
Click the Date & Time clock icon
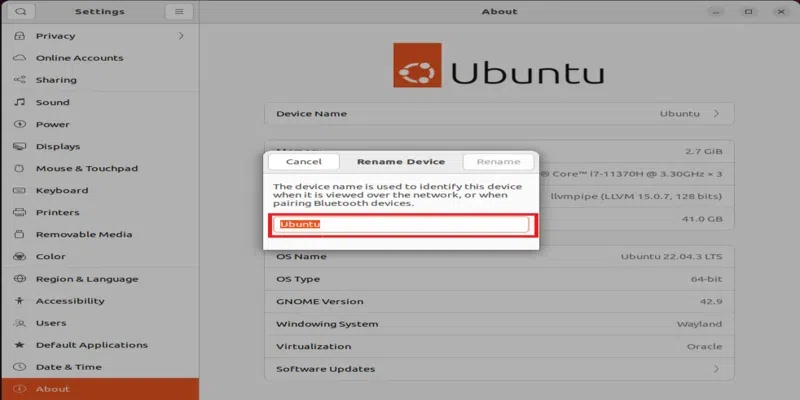19,367
